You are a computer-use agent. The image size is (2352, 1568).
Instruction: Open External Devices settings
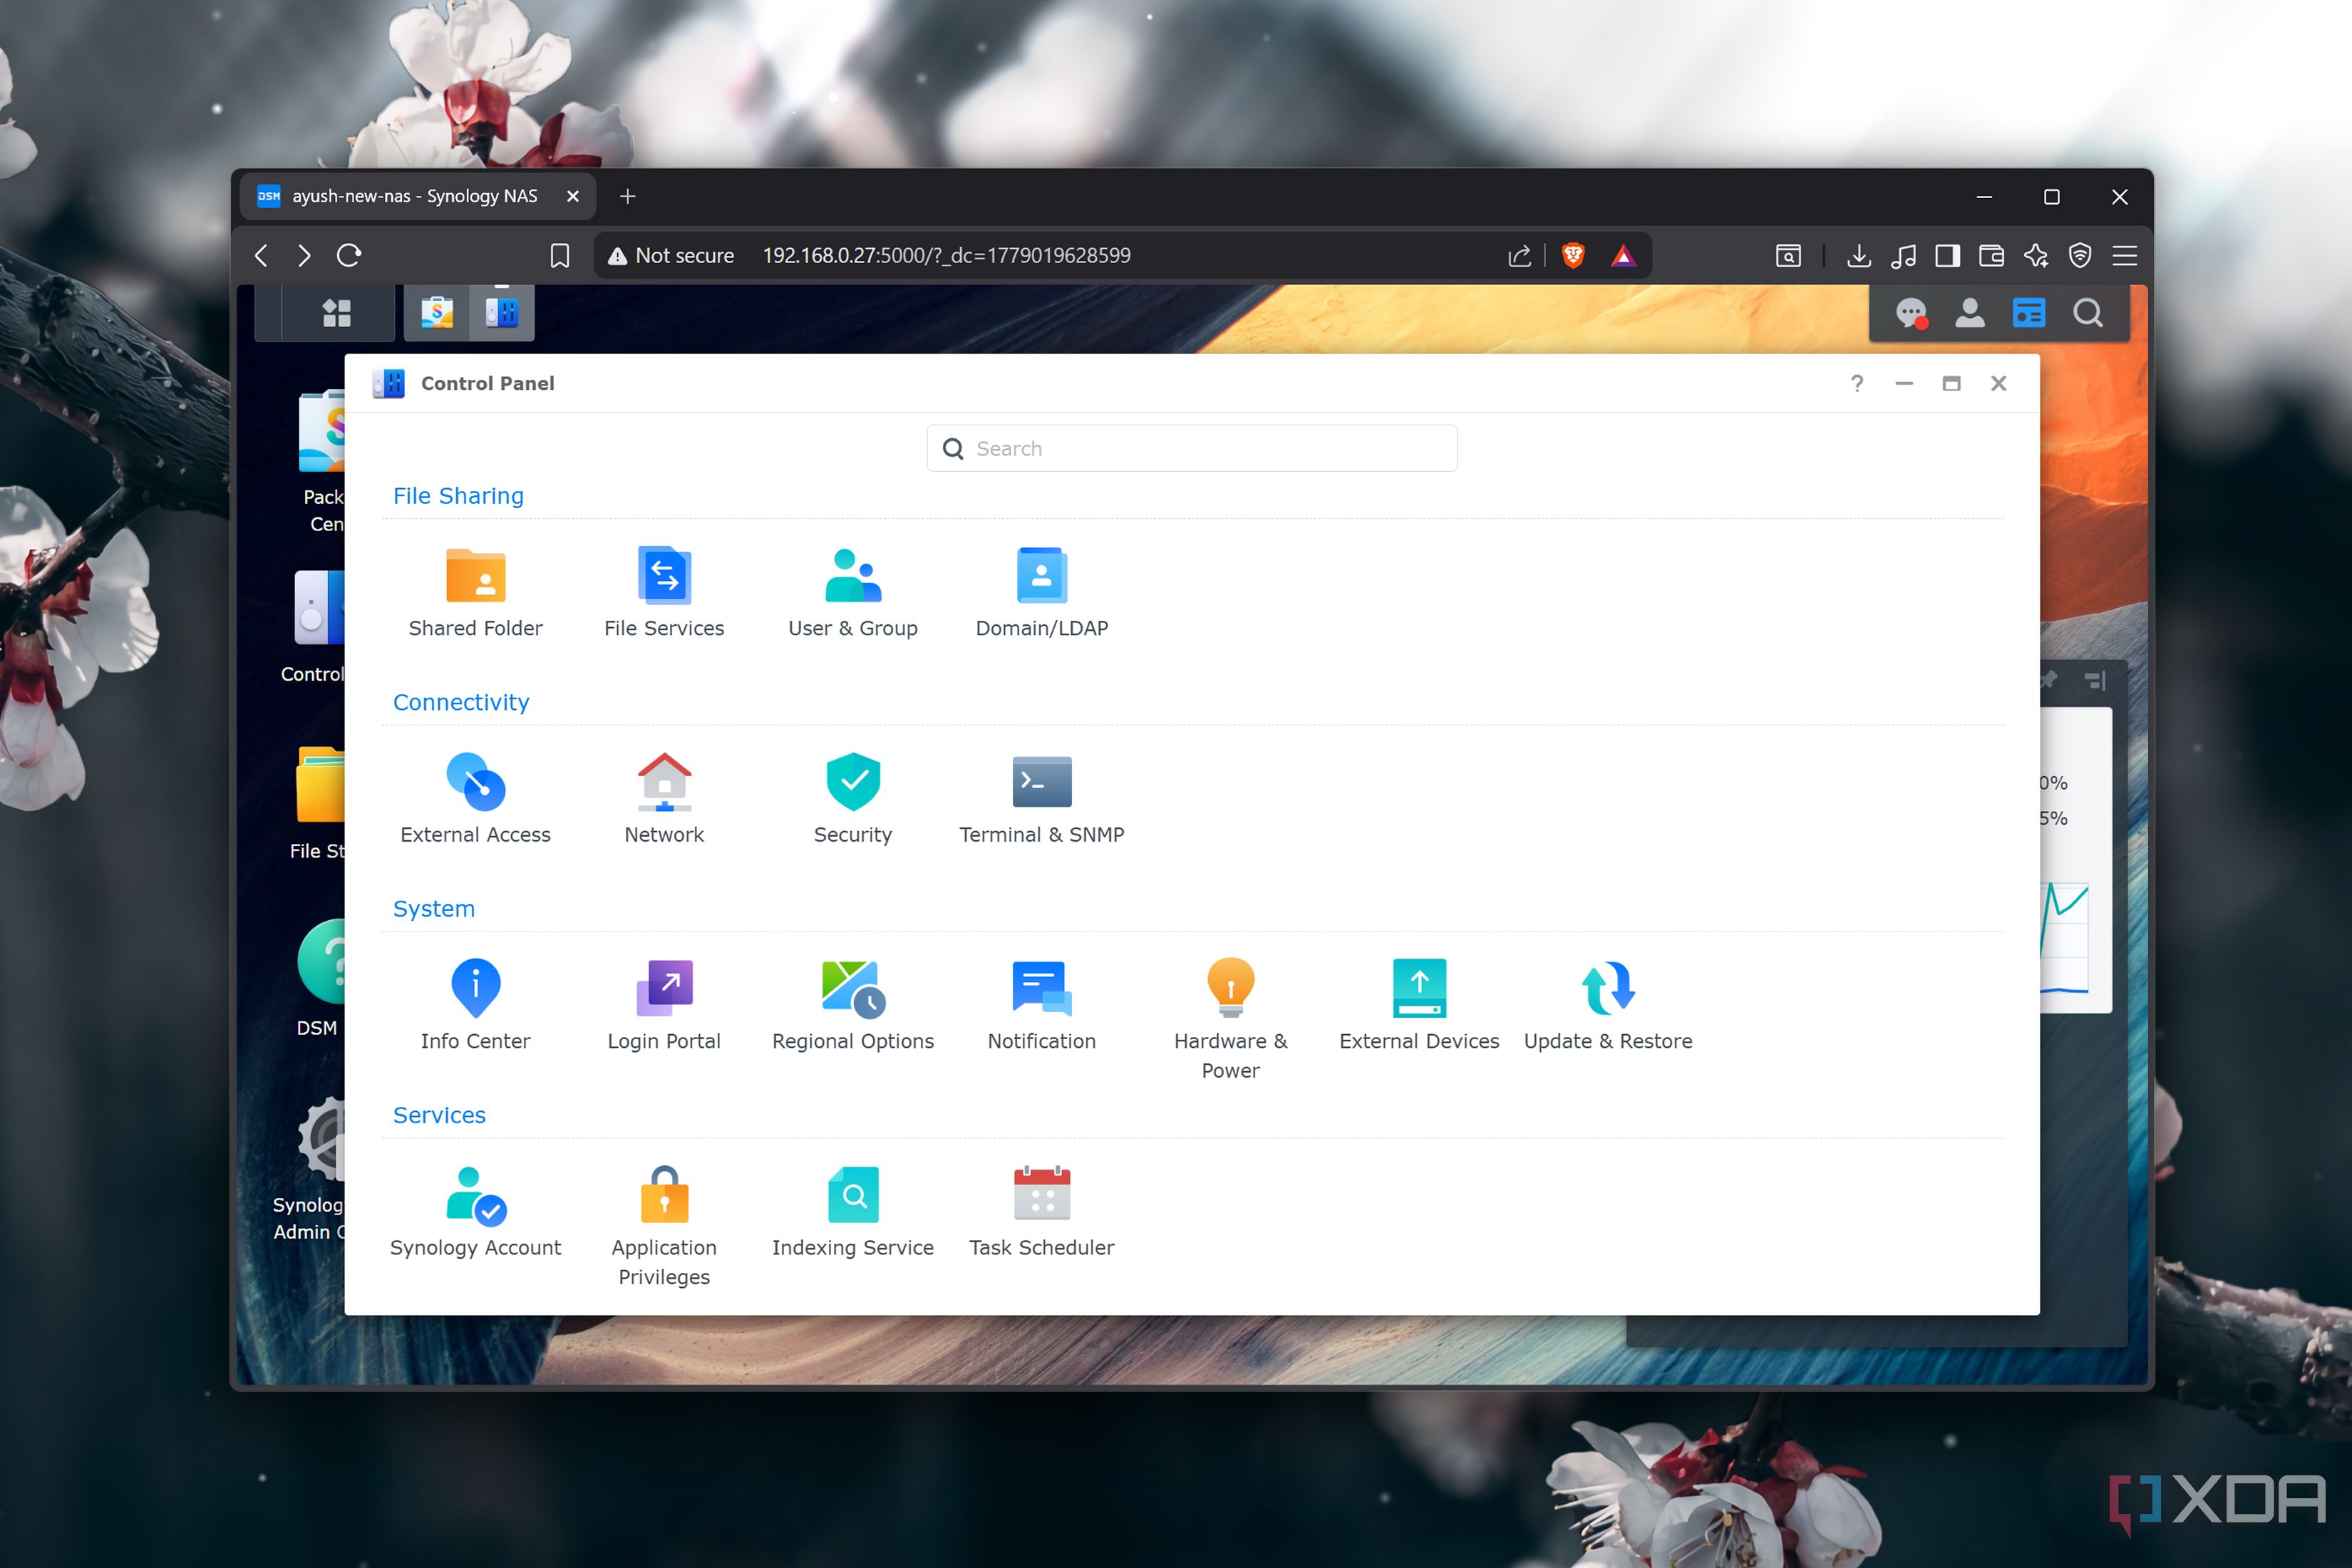1419,1005
